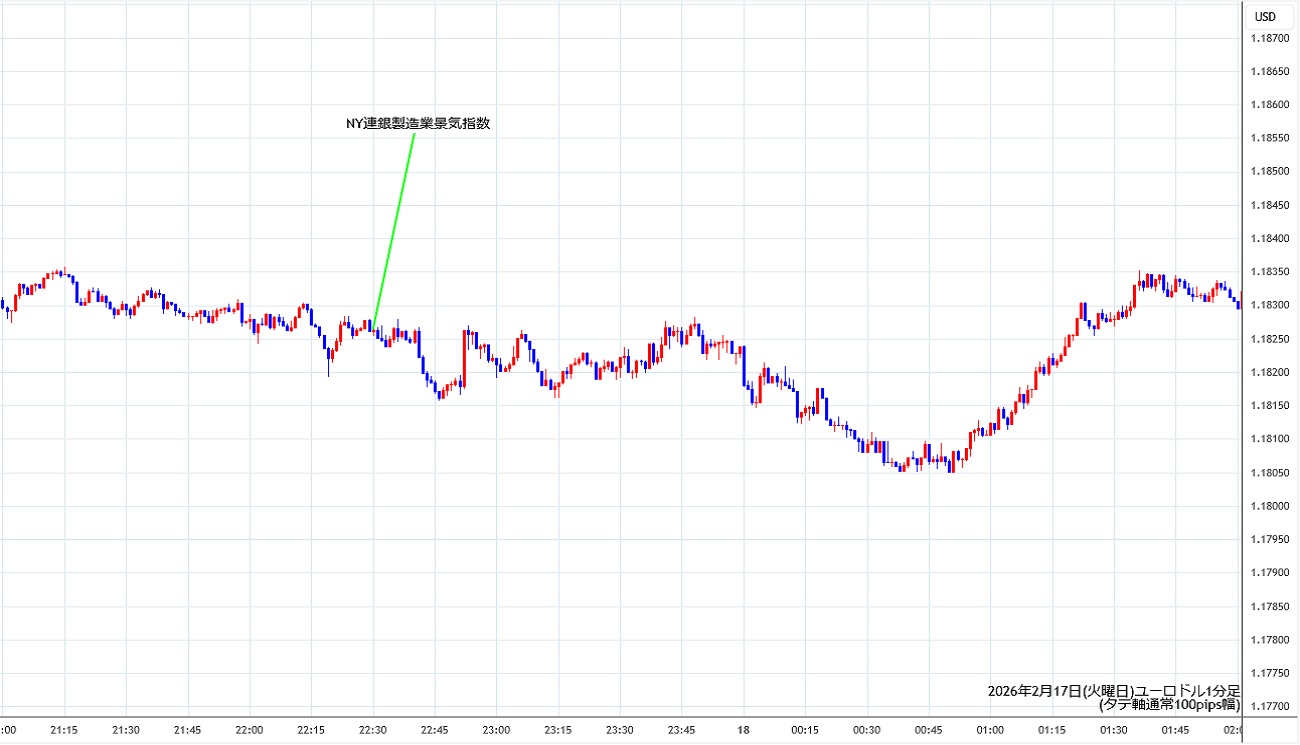This screenshot has height=745, width=1300.
Task: Select the 00:30 time axis label
Action: point(867,729)
